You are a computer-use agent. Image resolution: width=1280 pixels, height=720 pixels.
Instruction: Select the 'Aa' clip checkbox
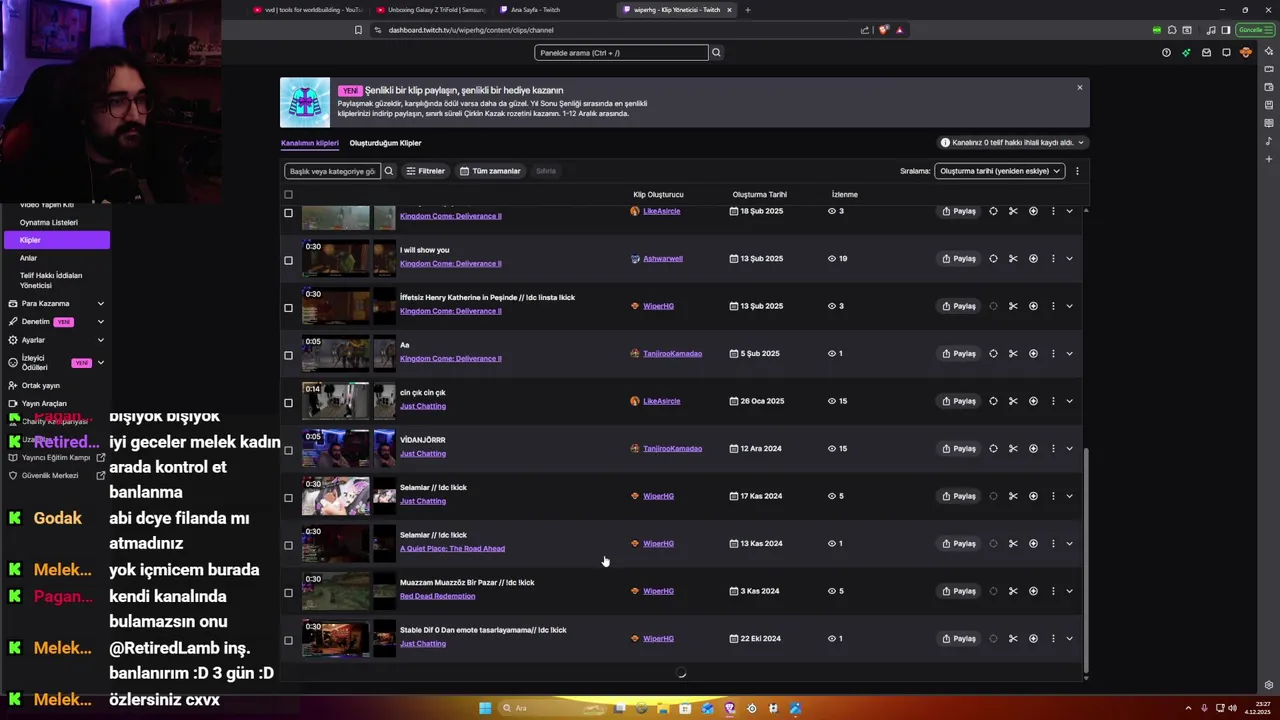pos(288,355)
